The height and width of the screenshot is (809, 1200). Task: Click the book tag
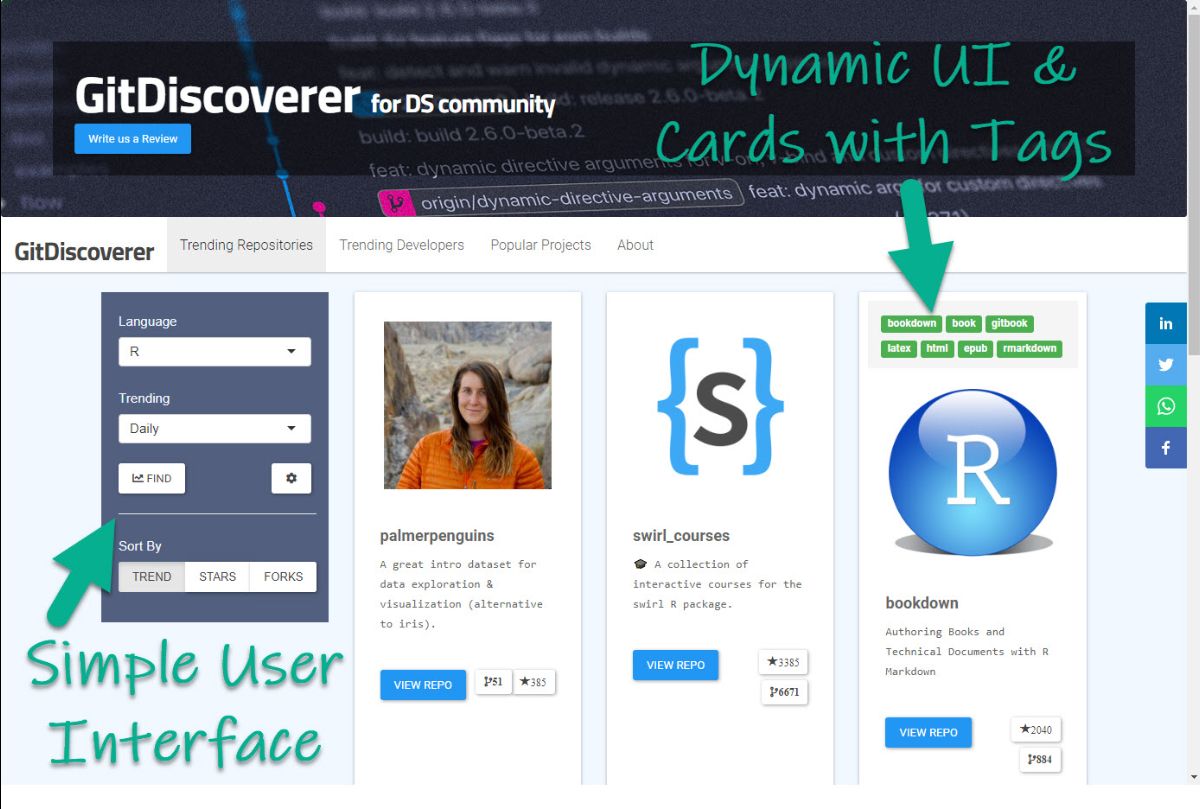point(964,323)
